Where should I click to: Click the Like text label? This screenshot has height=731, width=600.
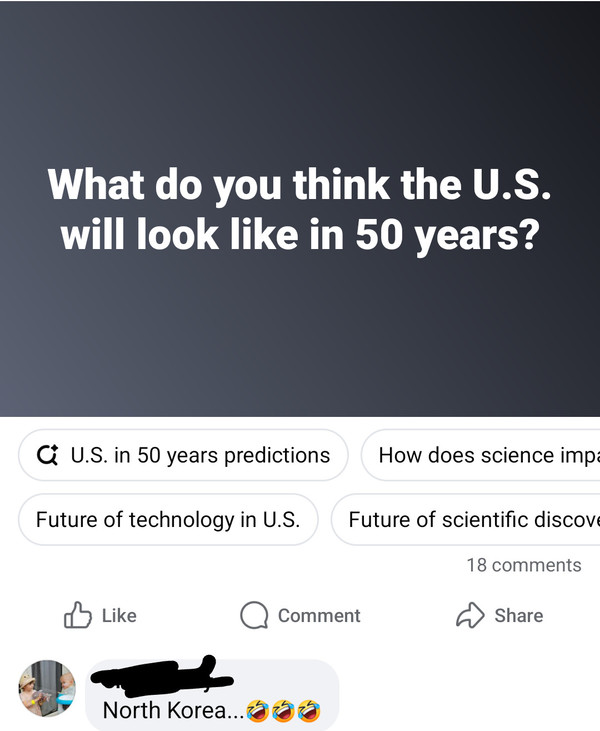119,616
